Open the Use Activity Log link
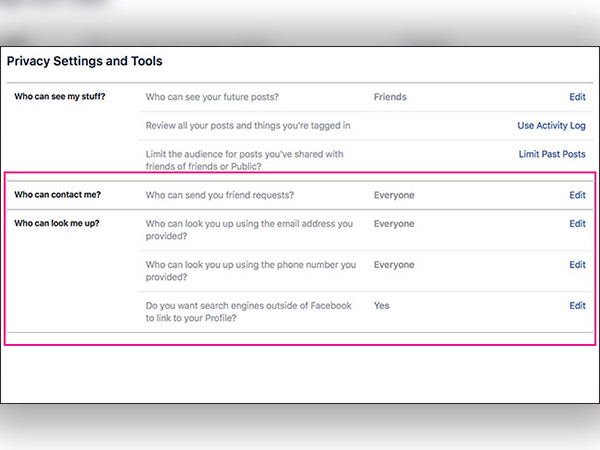Screen dimensions: 600x450 click(x=551, y=126)
